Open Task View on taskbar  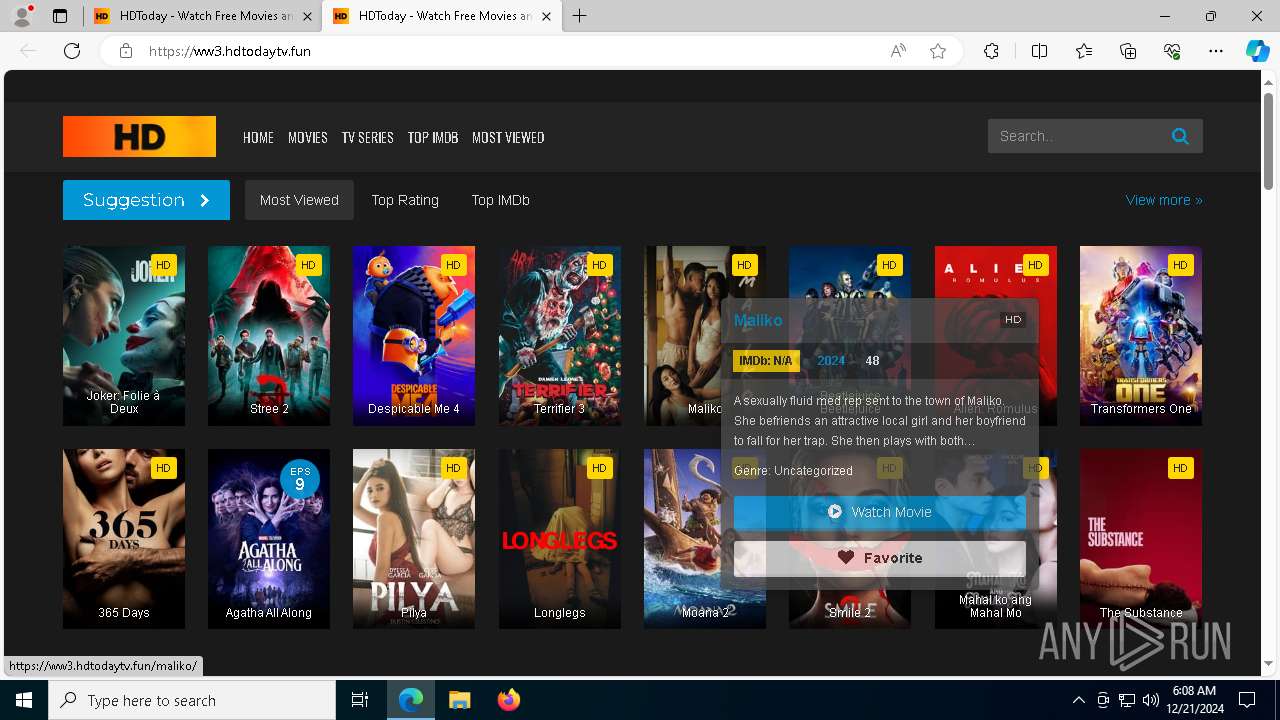[x=360, y=700]
